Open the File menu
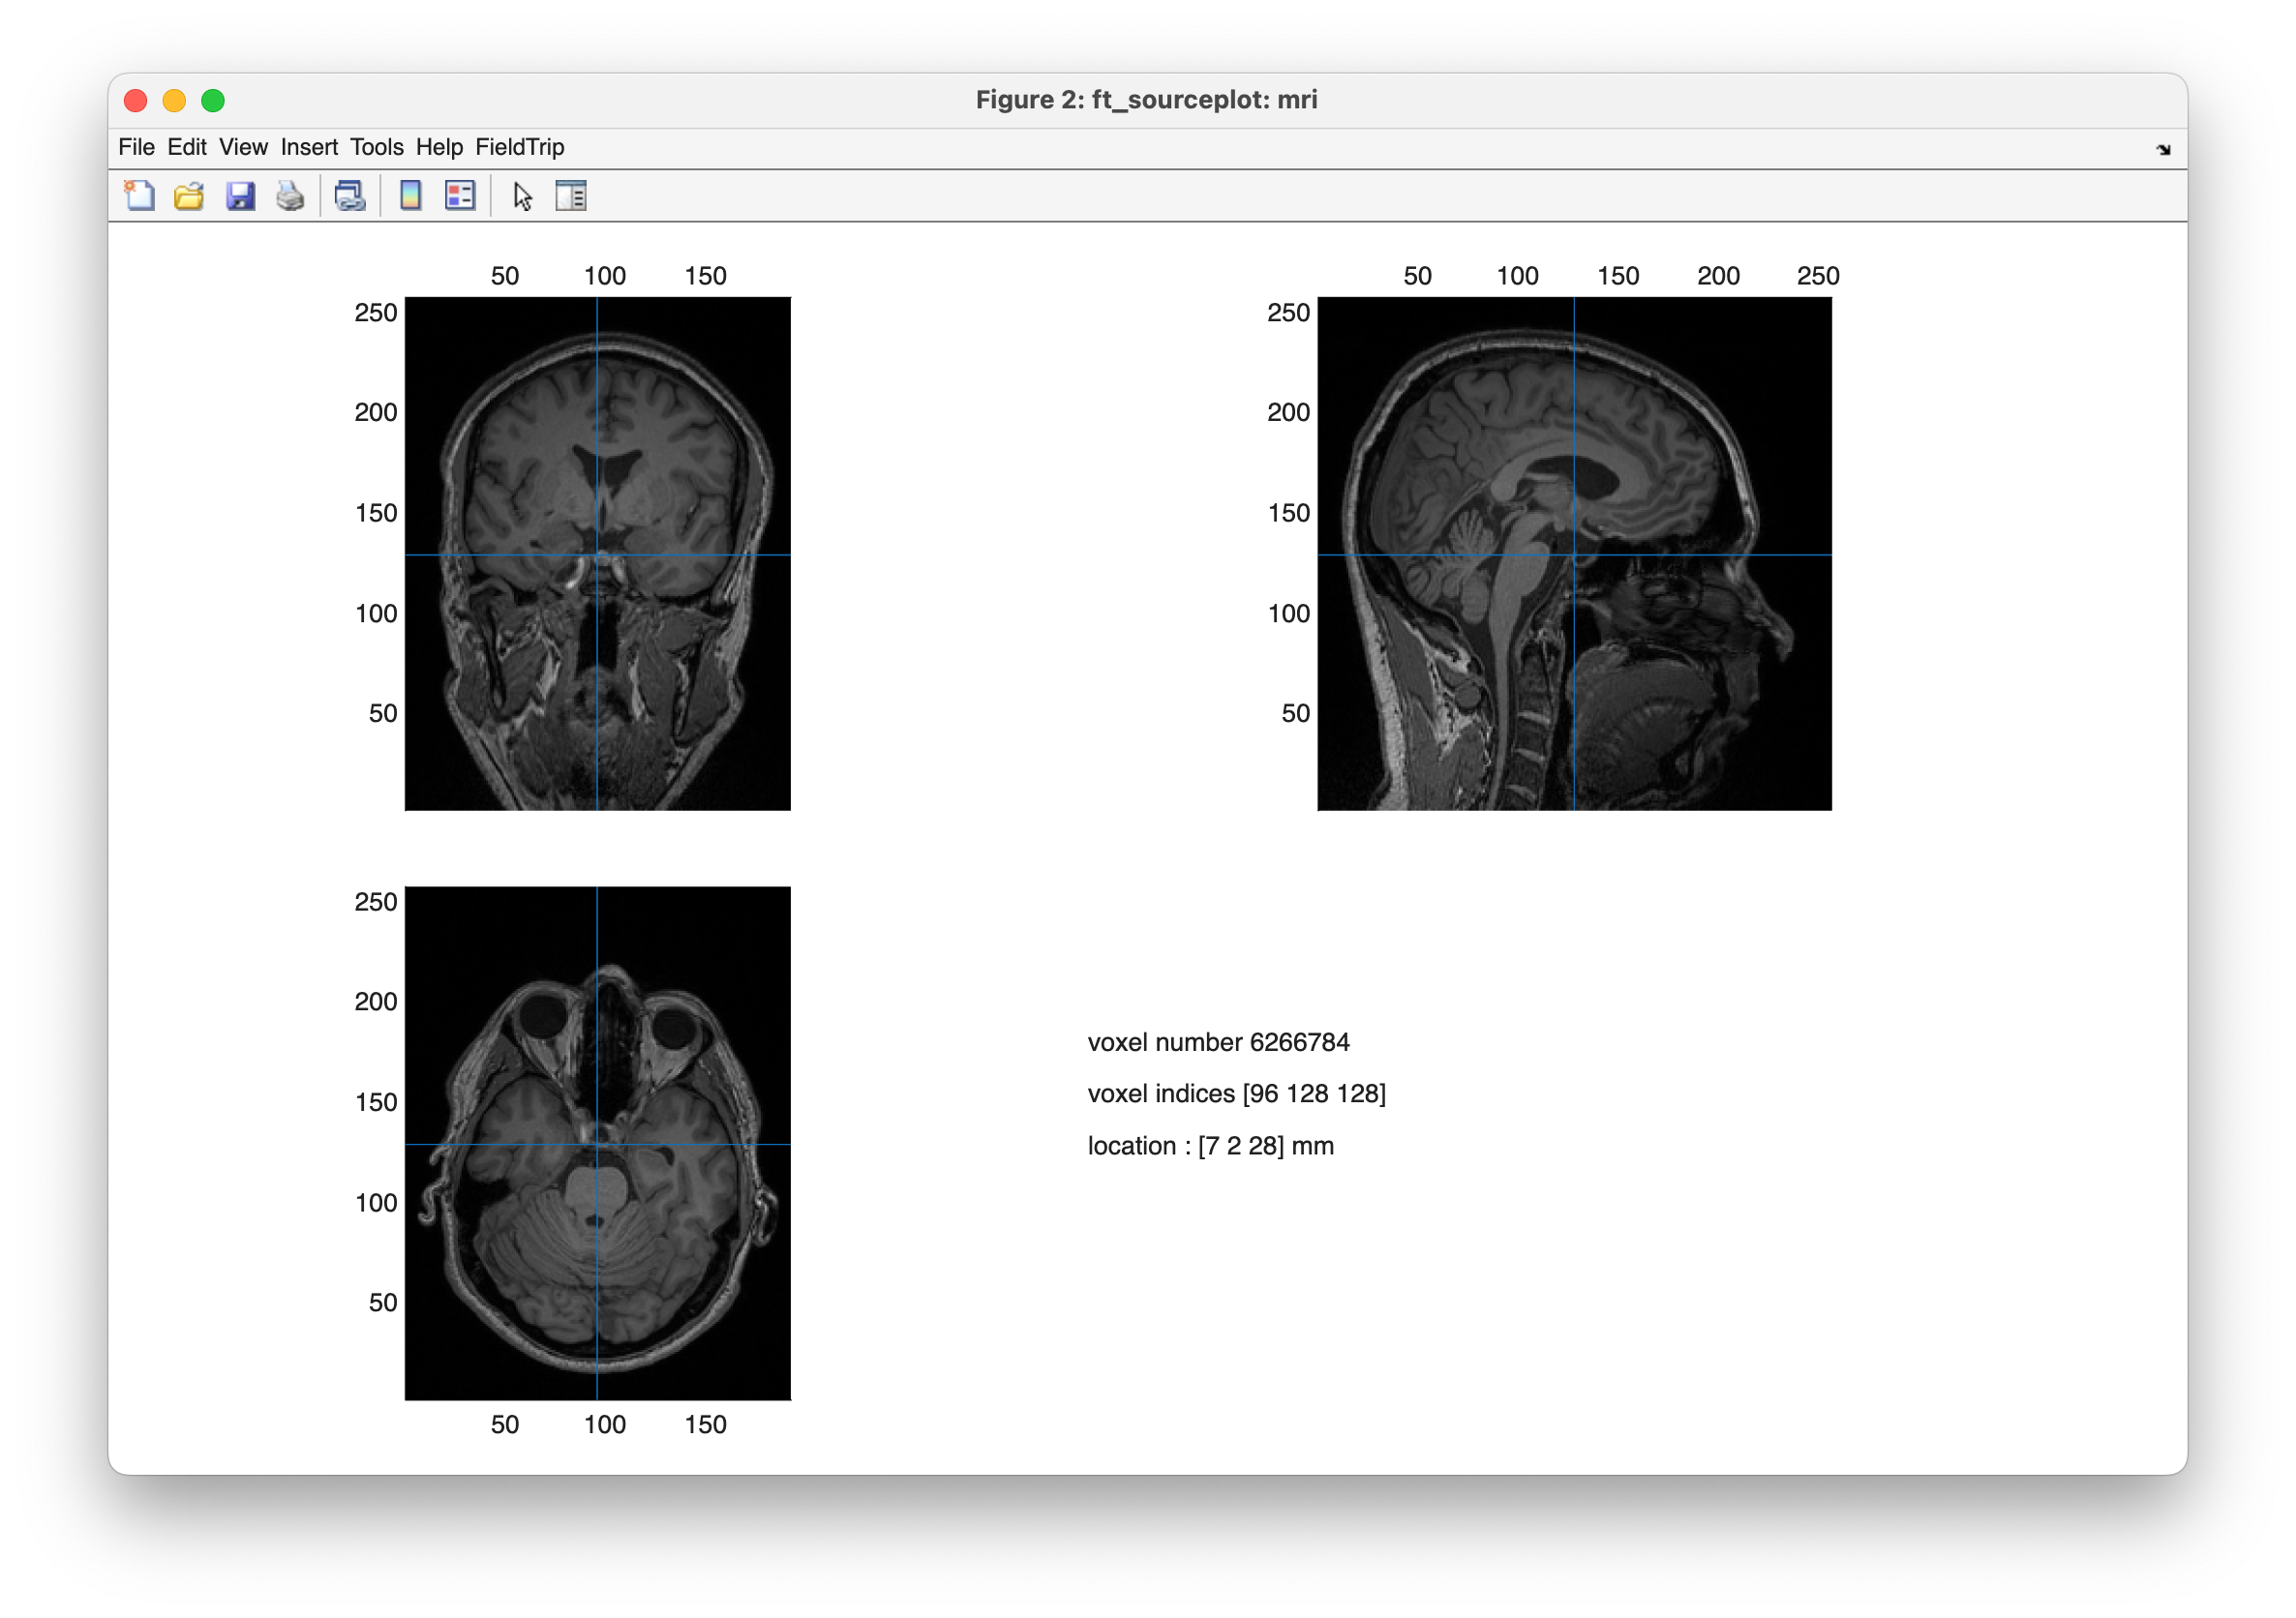2296x1618 pixels. (x=136, y=147)
